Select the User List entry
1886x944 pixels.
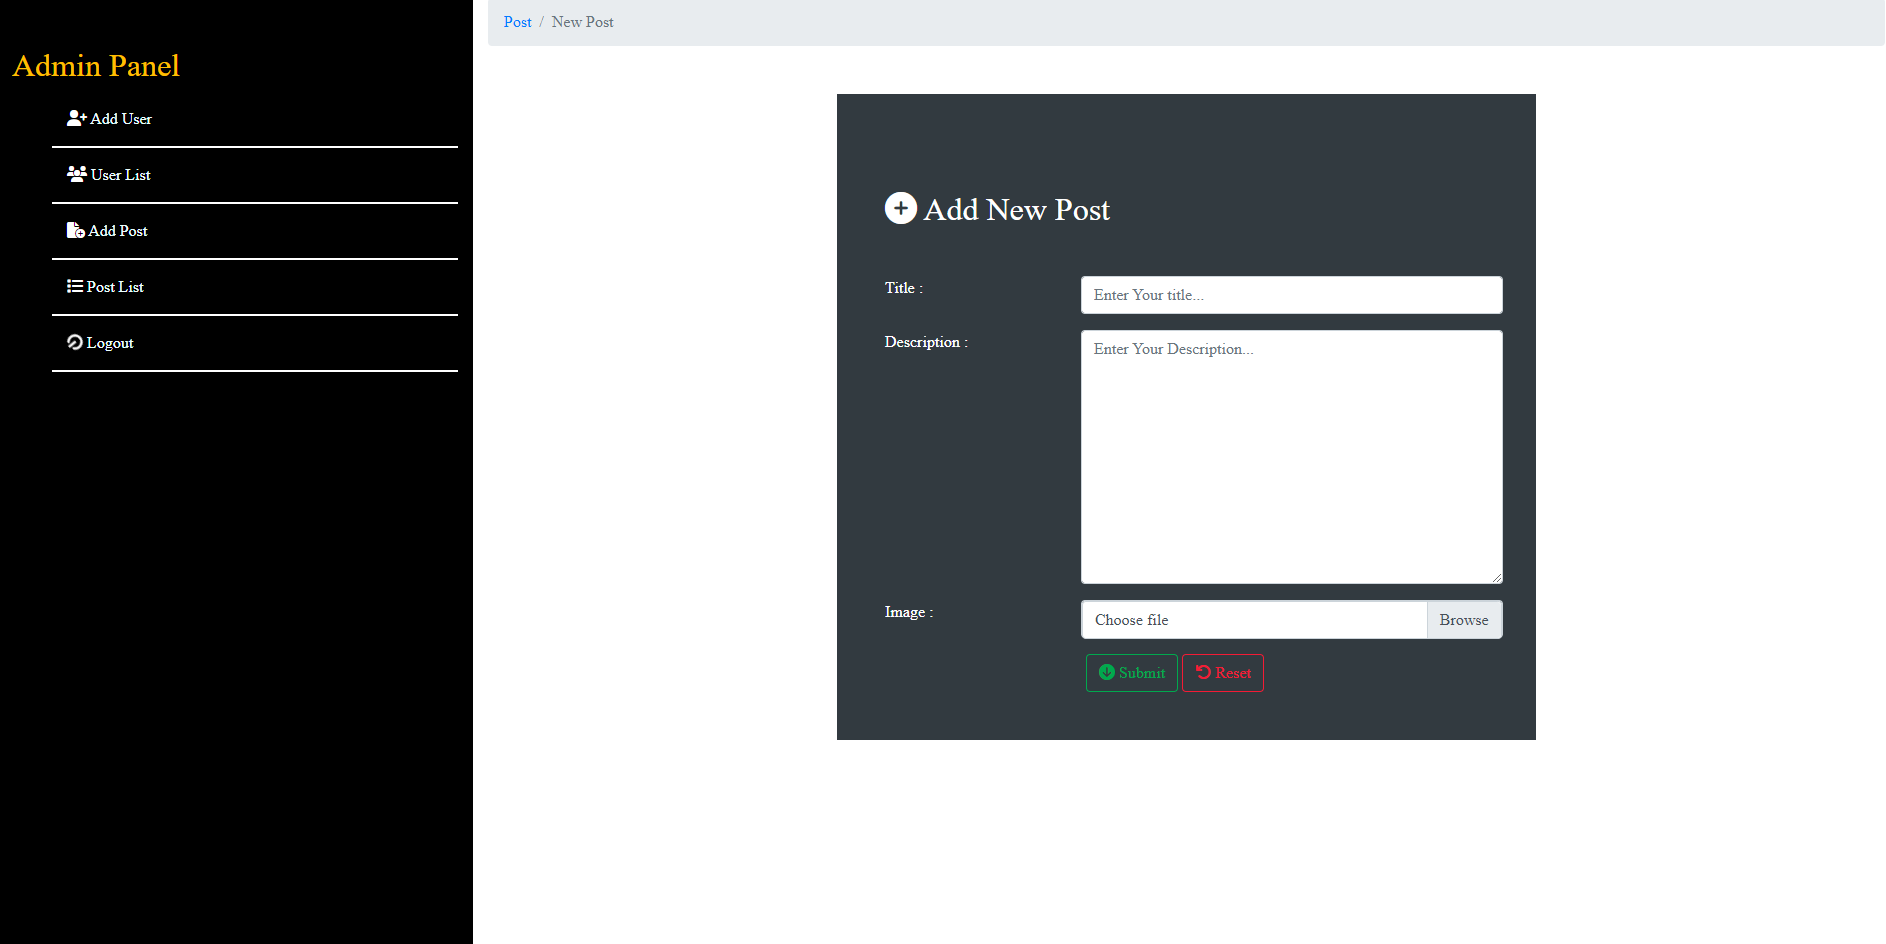119,174
